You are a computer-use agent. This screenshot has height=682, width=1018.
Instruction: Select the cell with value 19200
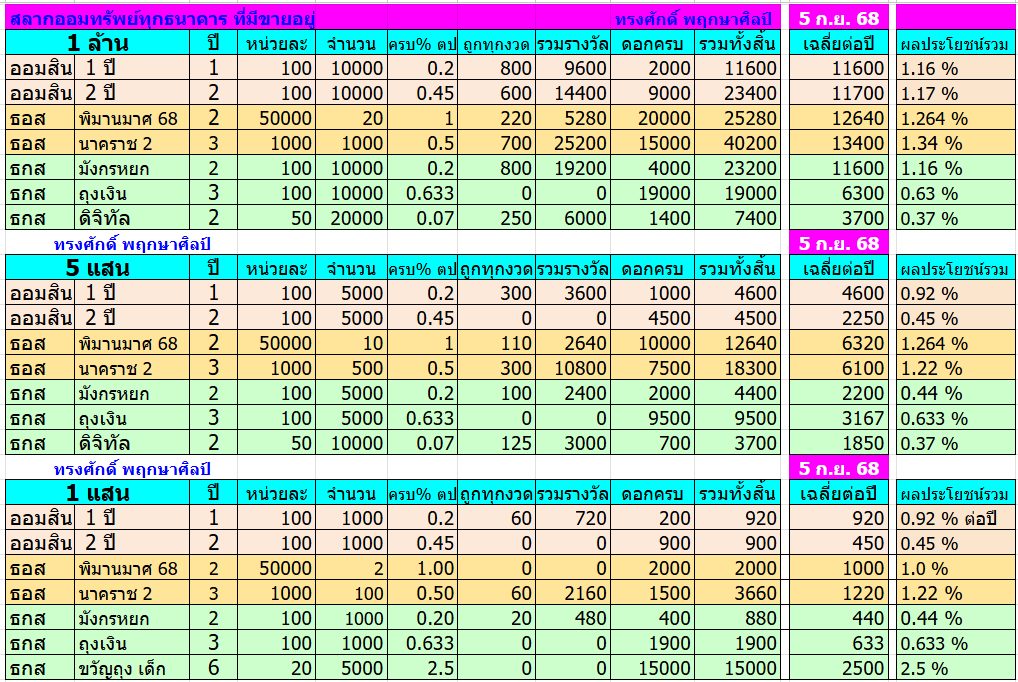[573, 168]
